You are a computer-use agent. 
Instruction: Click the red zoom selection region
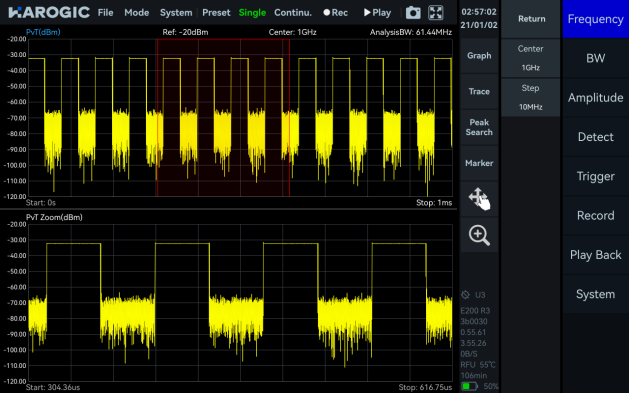coord(223,117)
